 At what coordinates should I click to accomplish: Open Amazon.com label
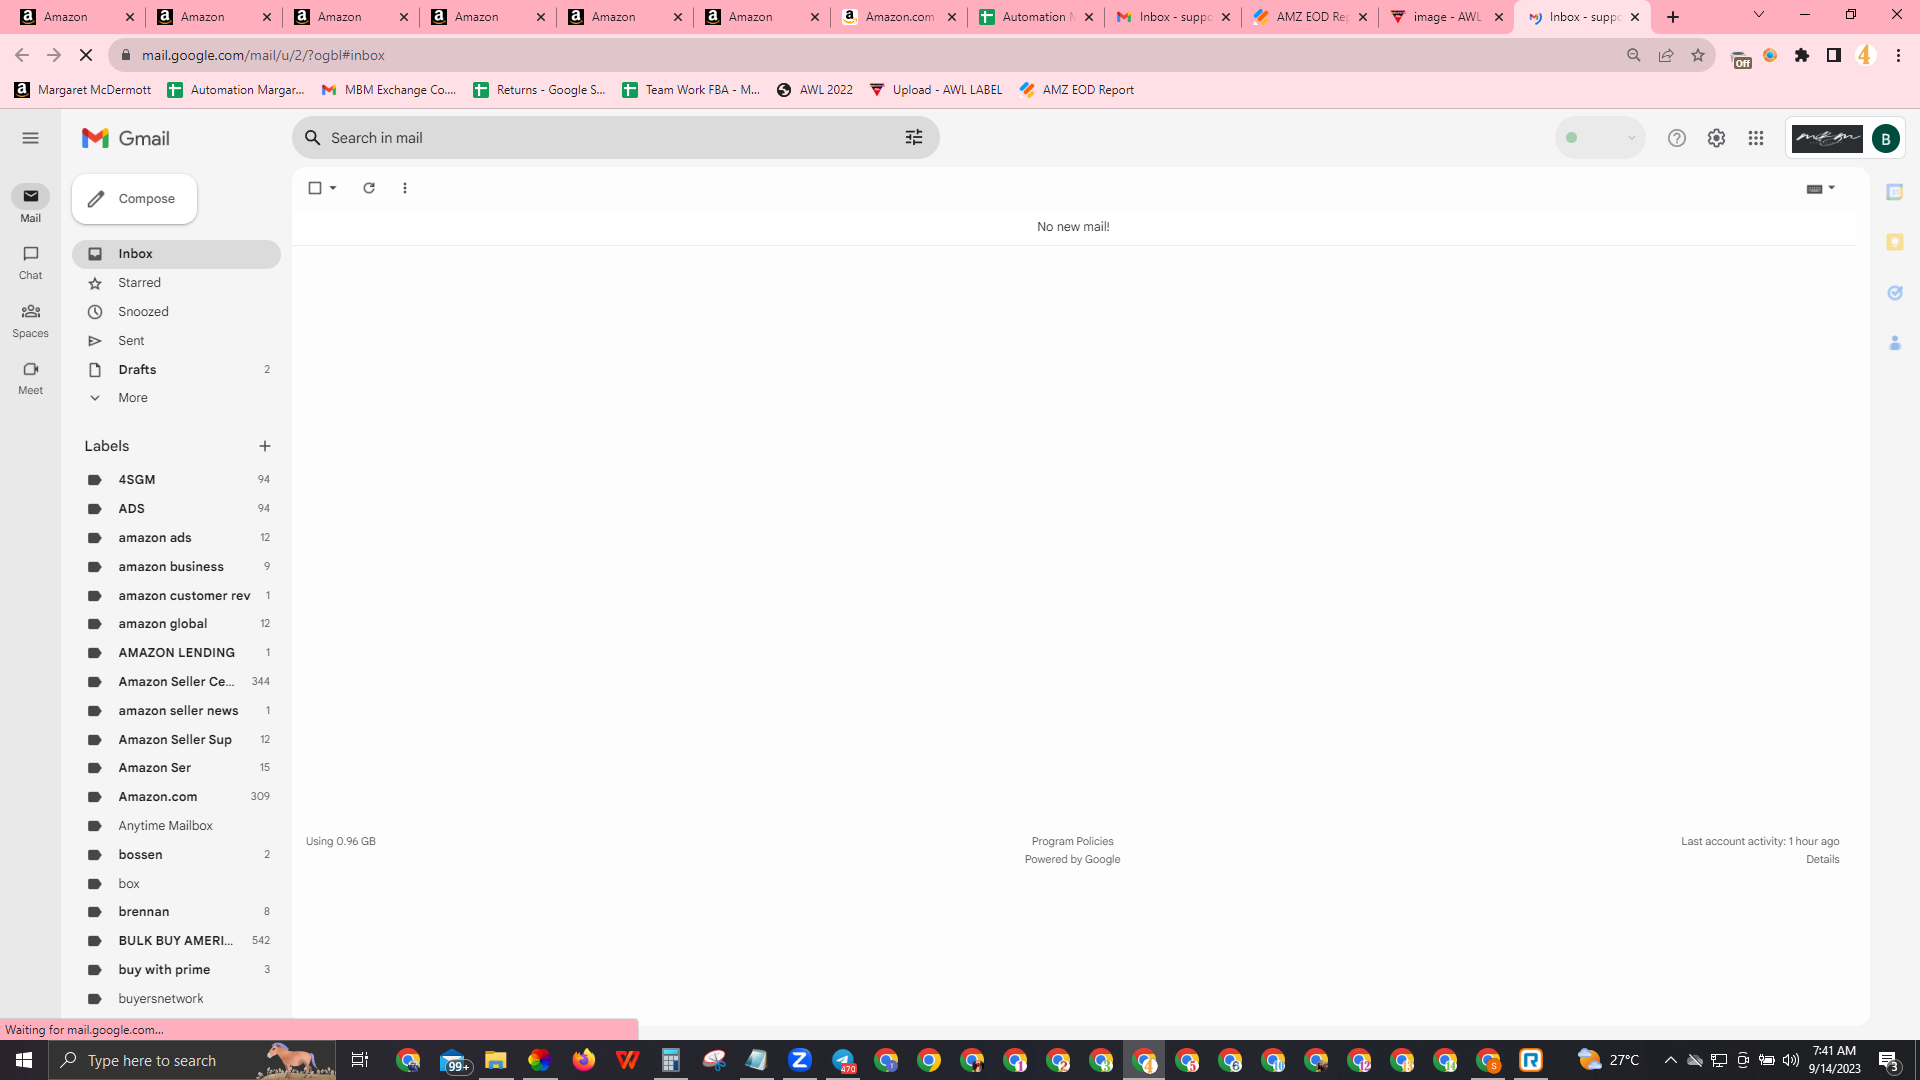[x=176, y=797]
